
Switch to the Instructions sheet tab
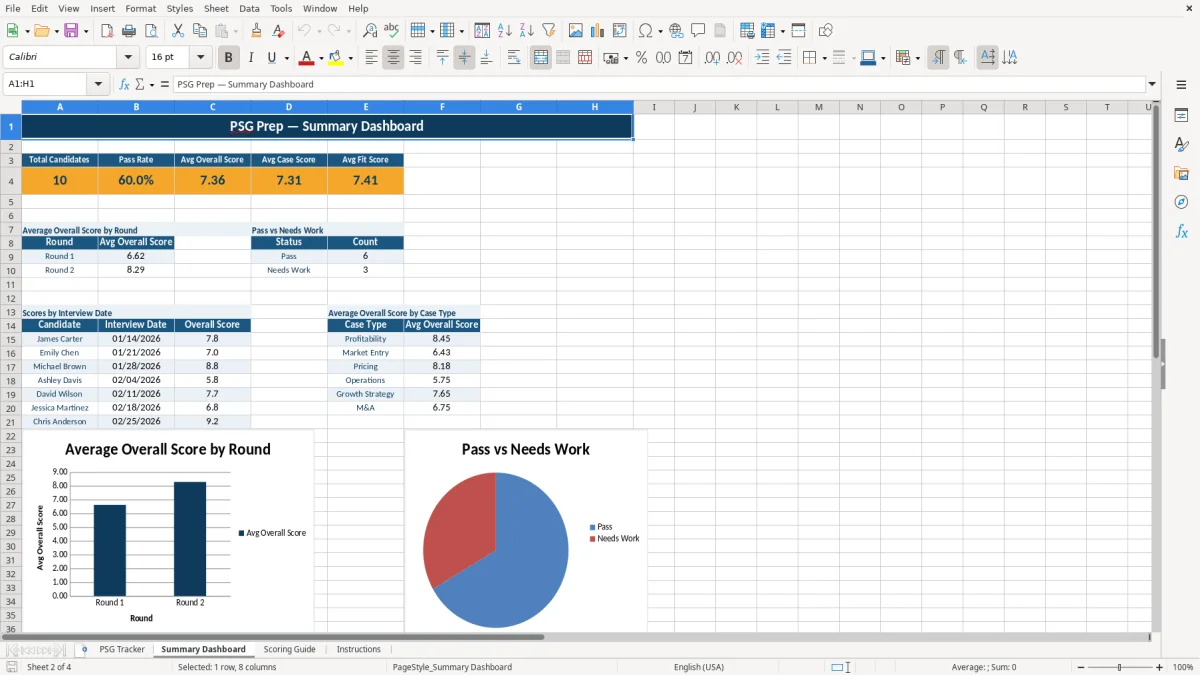(x=359, y=649)
